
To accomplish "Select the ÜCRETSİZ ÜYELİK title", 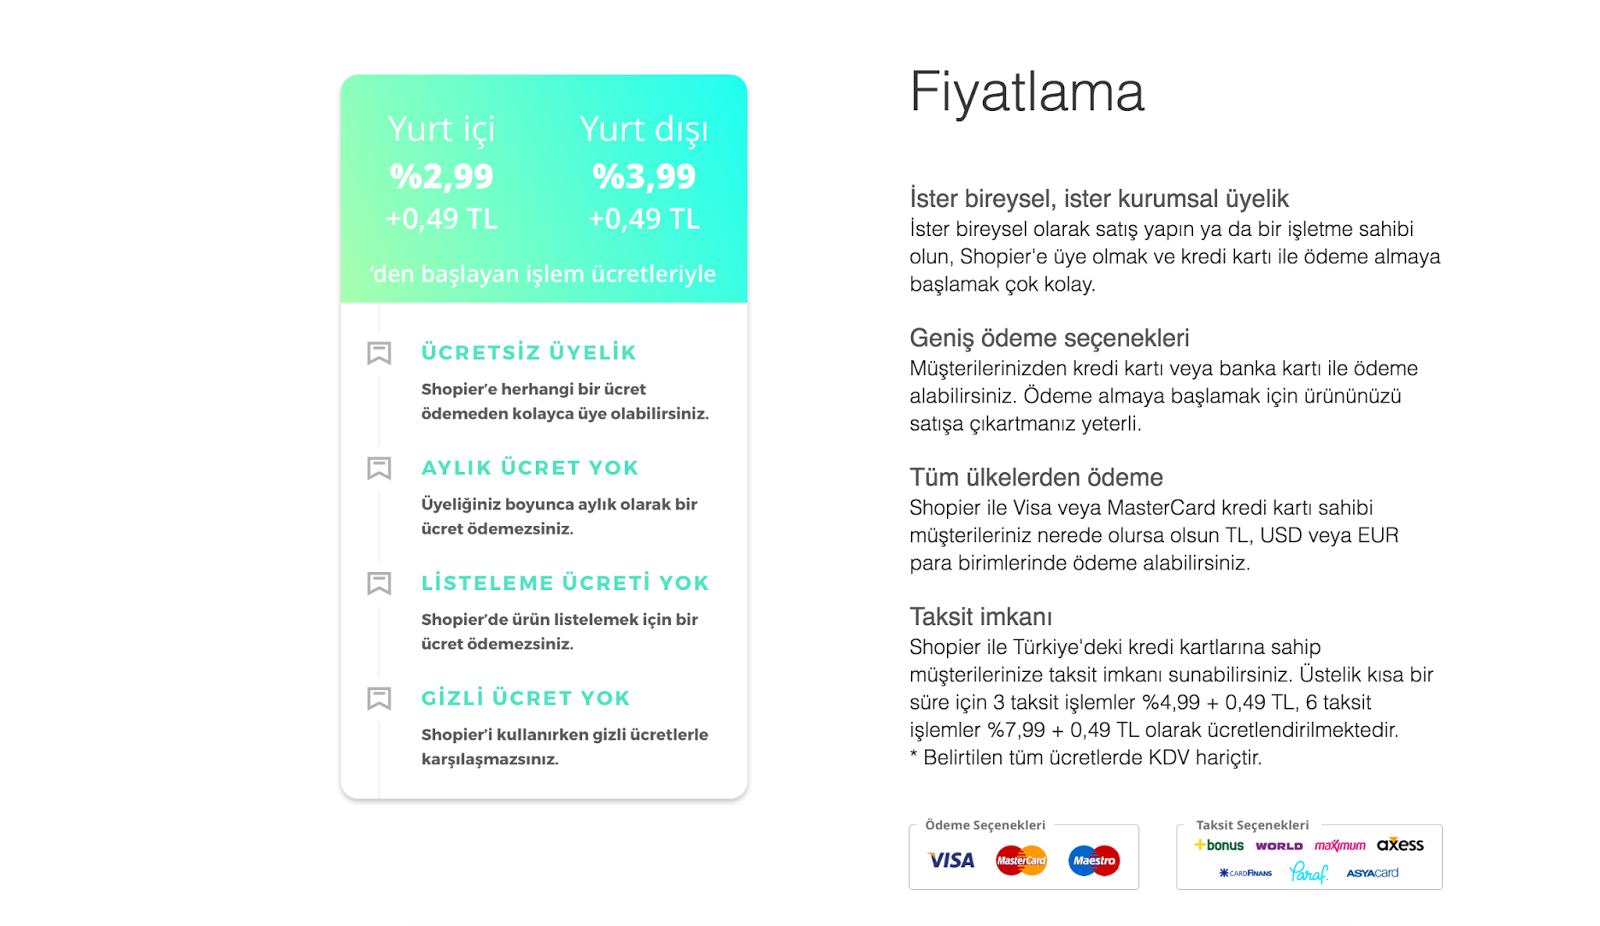I will (x=529, y=352).
